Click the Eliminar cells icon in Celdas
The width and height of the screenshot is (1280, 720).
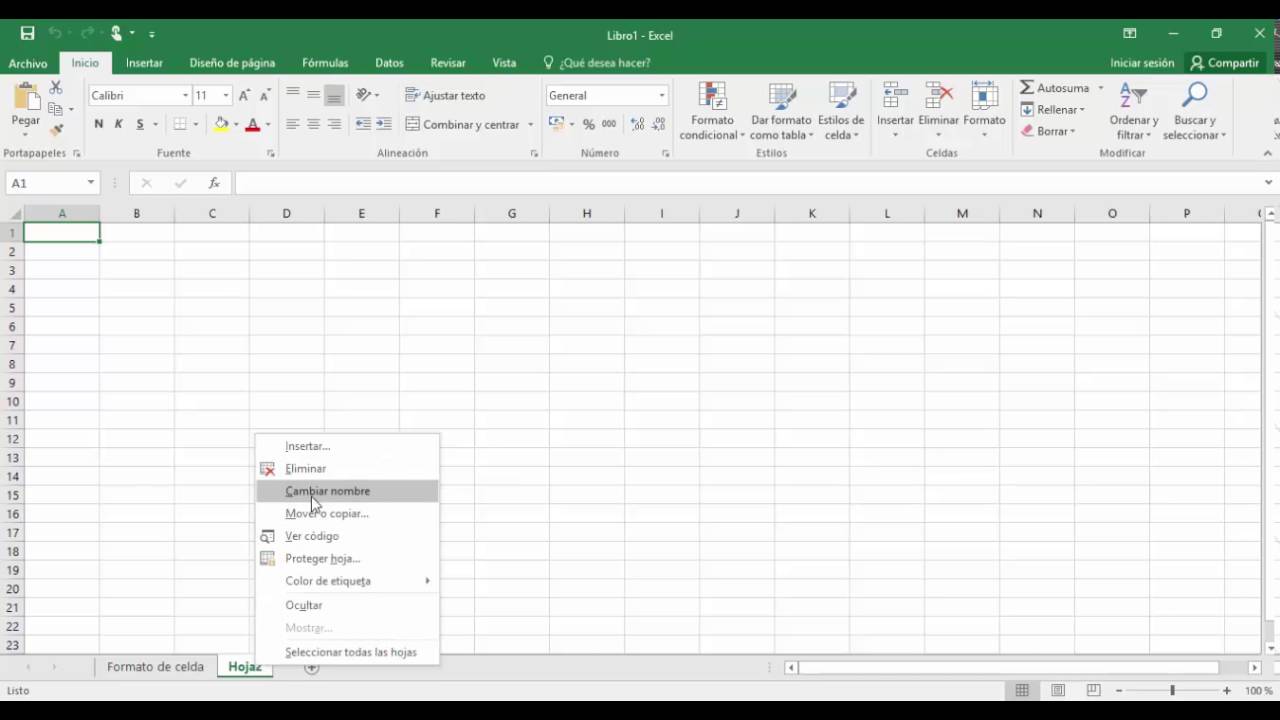[x=938, y=97]
